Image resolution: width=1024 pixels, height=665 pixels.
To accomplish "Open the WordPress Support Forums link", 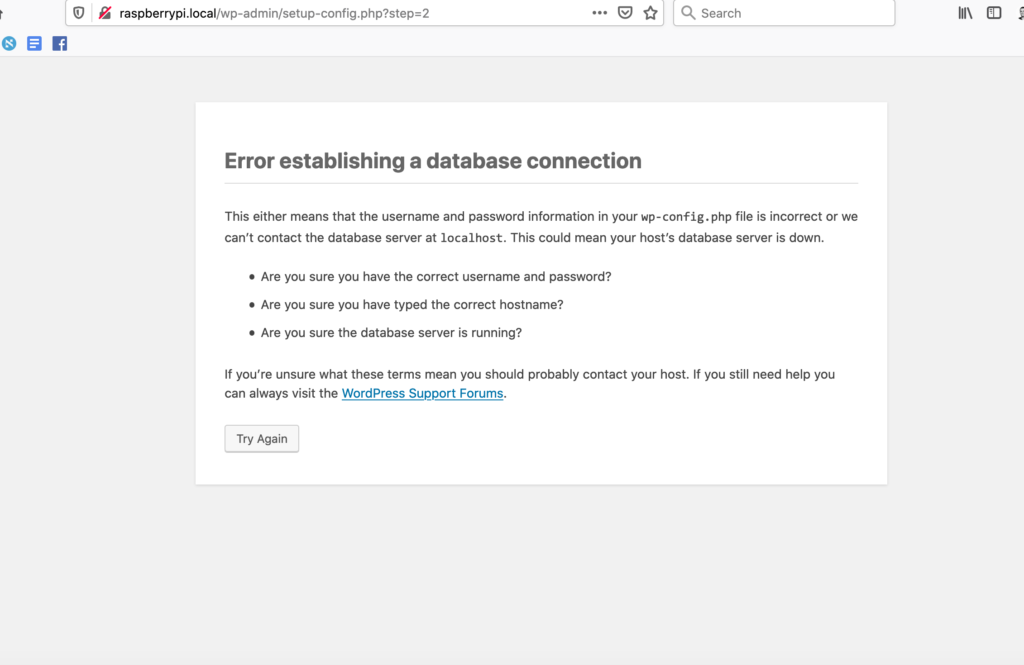I will pos(423,393).
